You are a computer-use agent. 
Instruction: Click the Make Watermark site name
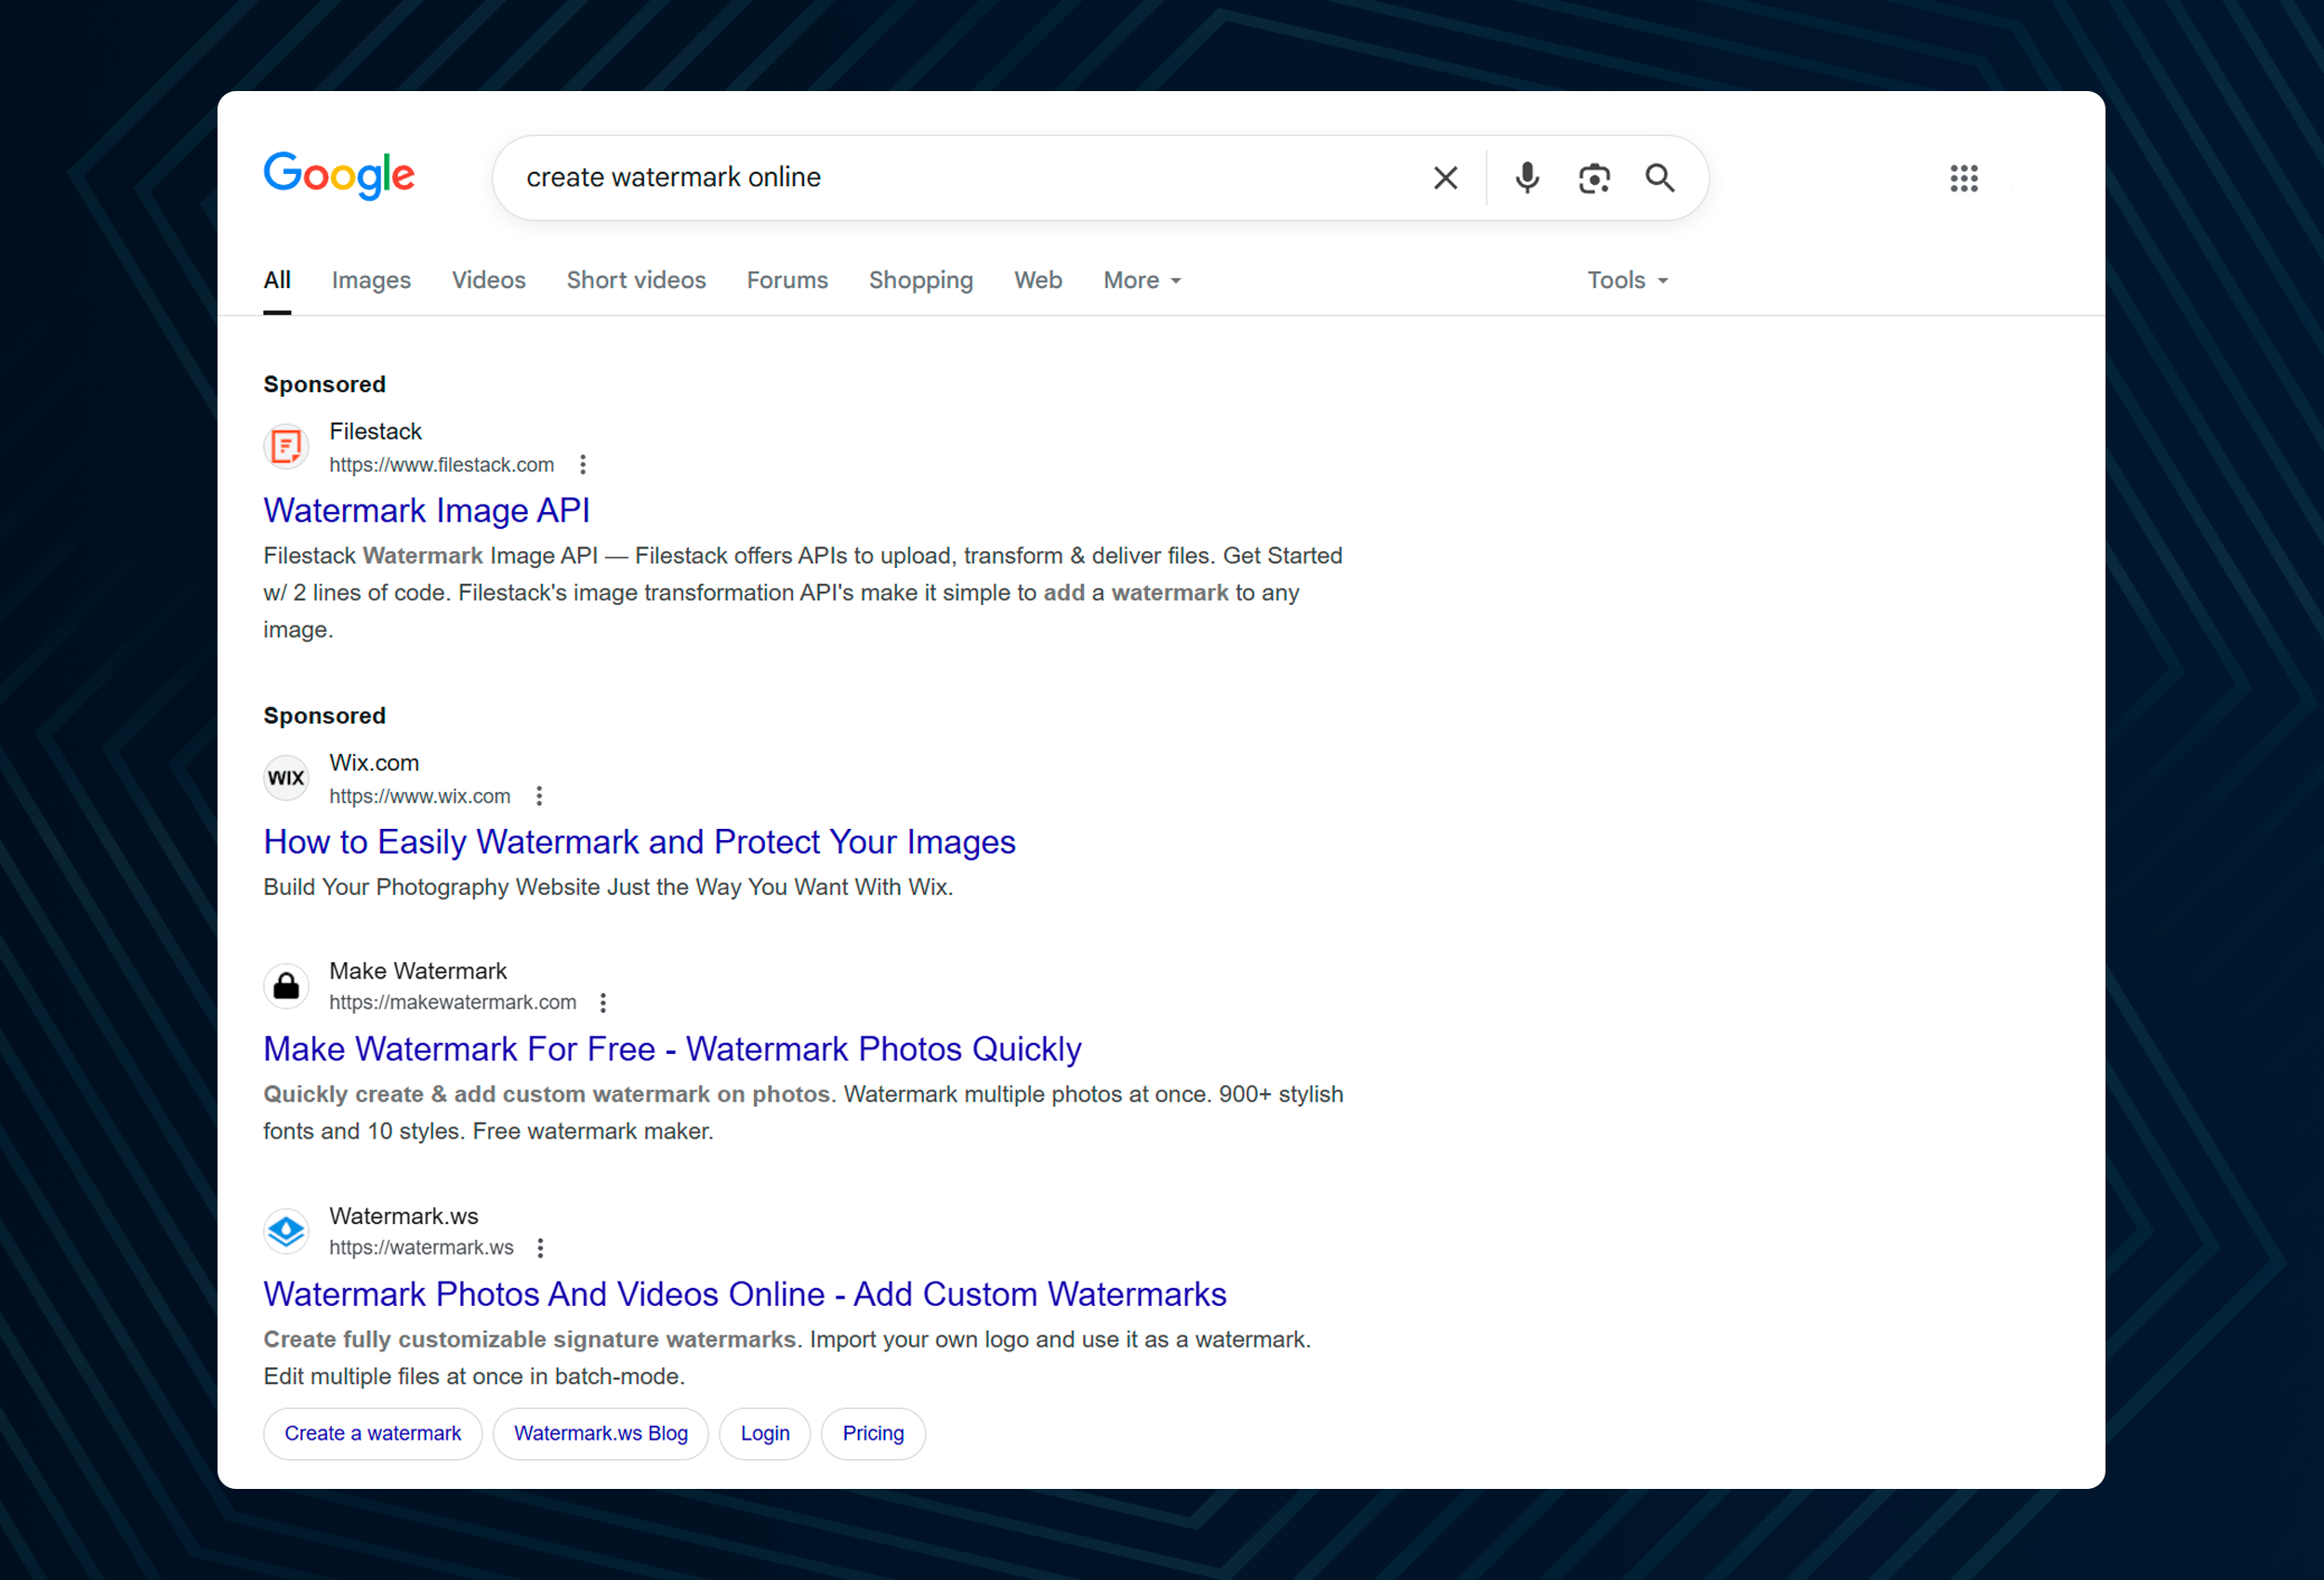pyautogui.click(x=418, y=971)
